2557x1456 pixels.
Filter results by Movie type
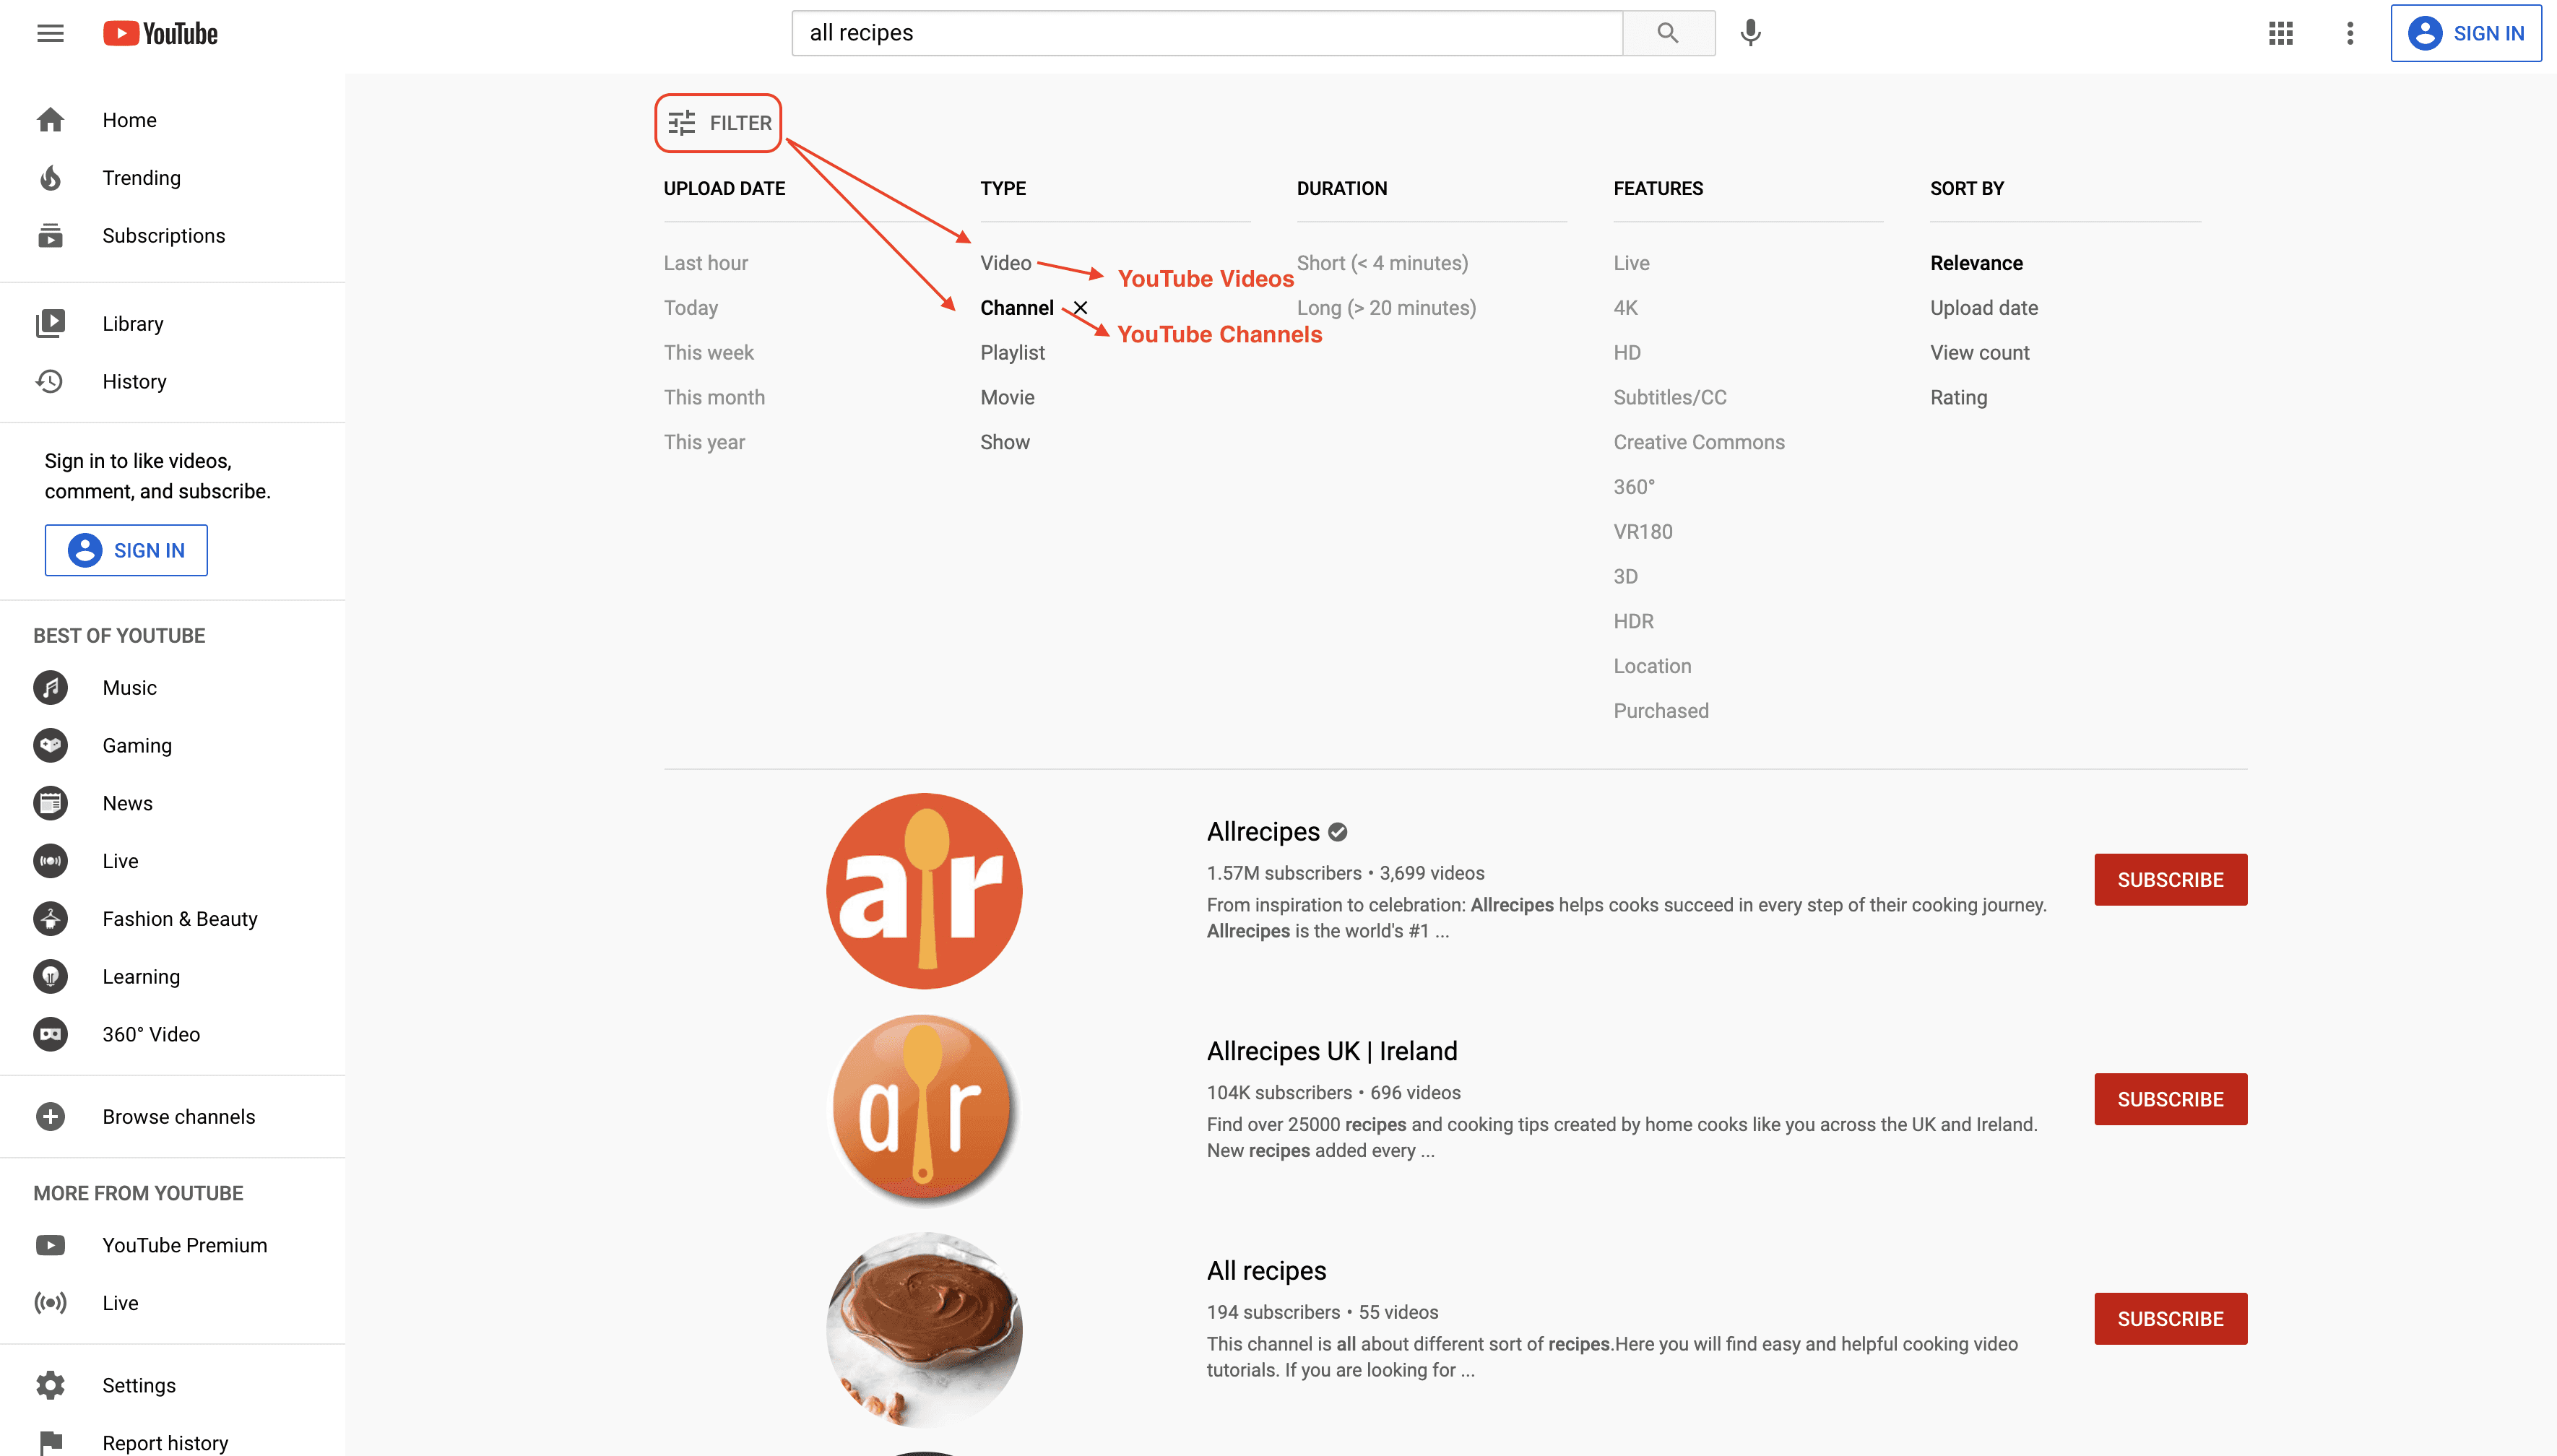click(x=1007, y=398)
